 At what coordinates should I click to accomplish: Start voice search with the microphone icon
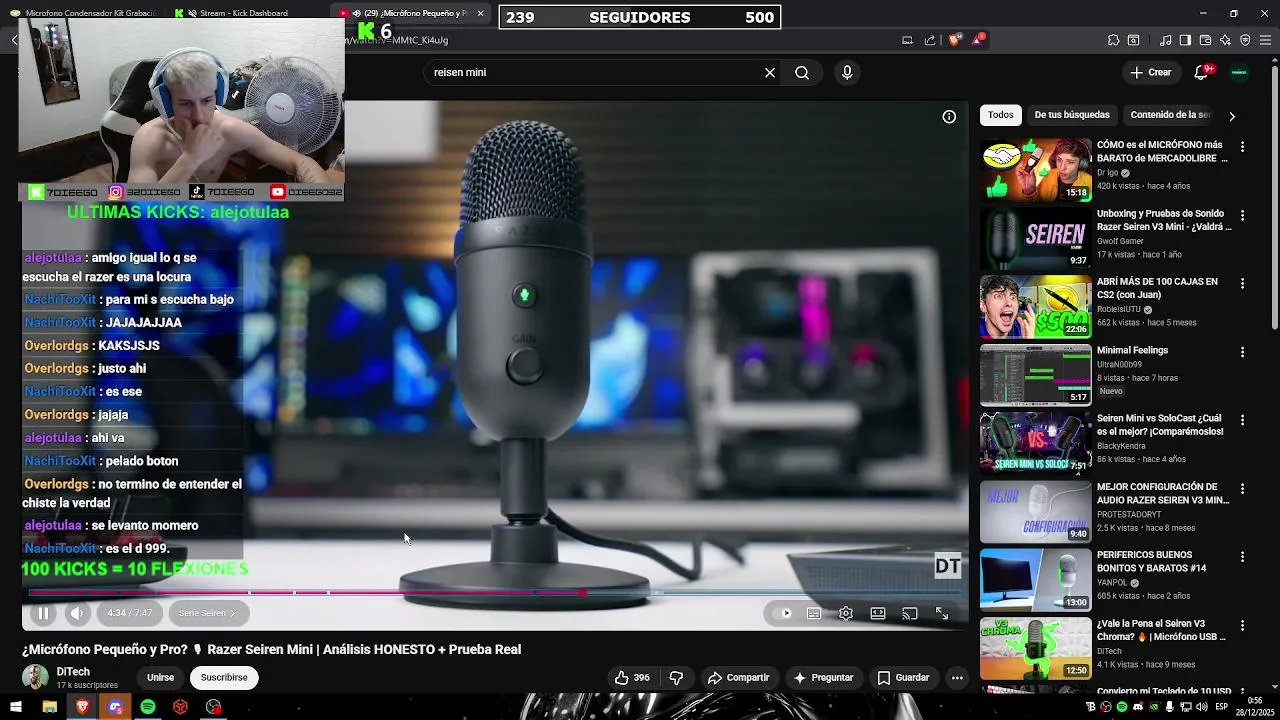tap(847, 72)
